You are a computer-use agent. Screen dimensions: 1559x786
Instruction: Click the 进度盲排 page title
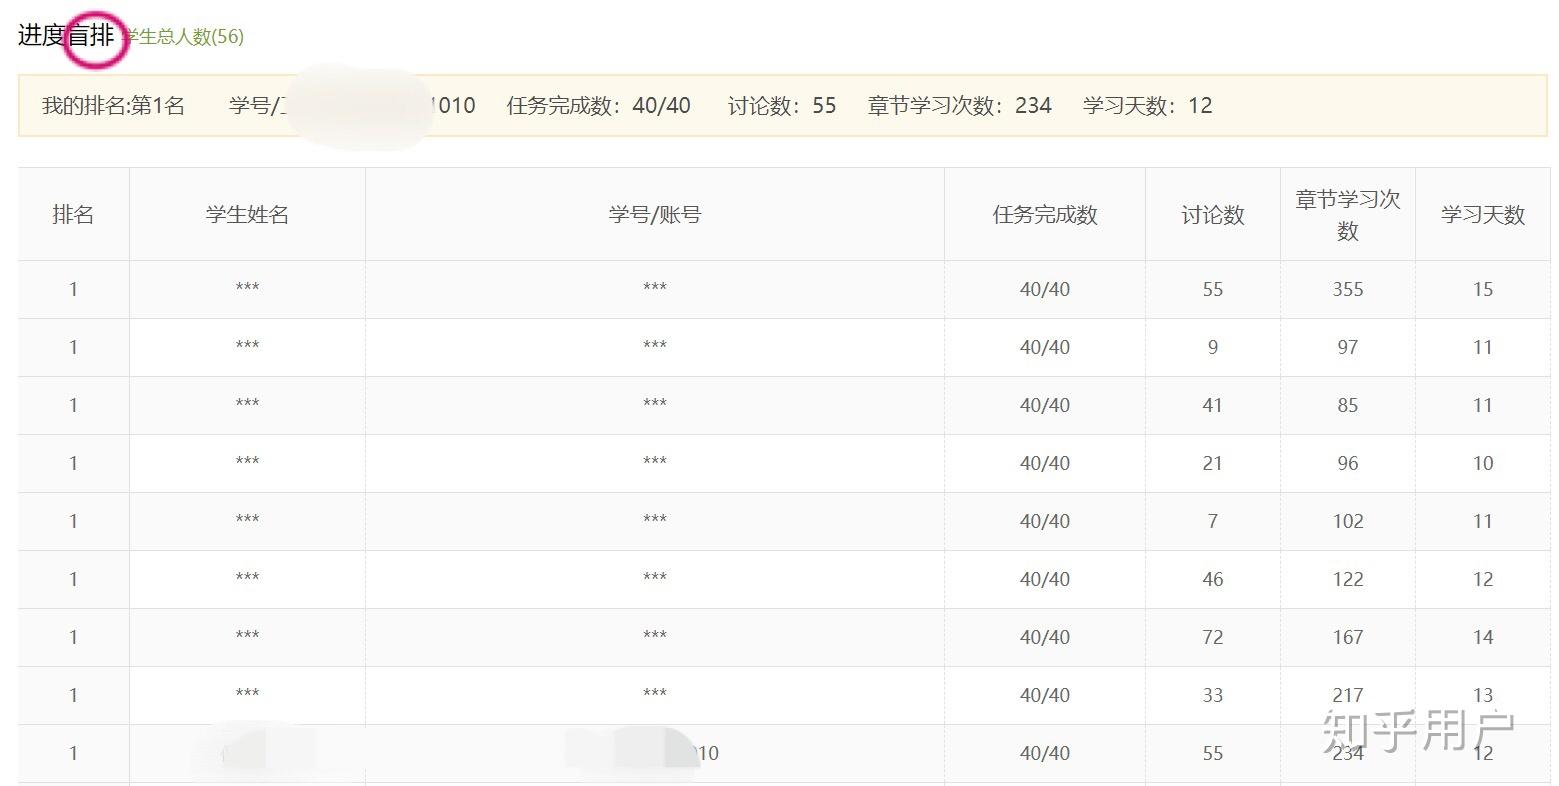click(66, 36)
